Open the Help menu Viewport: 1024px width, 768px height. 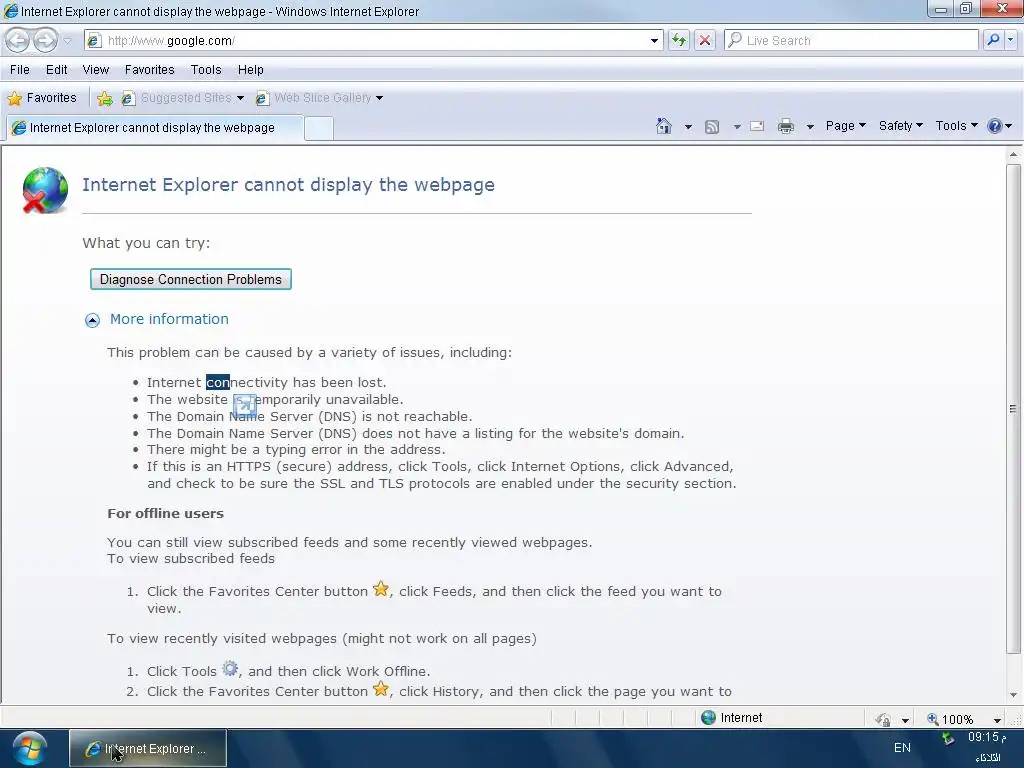250,70
